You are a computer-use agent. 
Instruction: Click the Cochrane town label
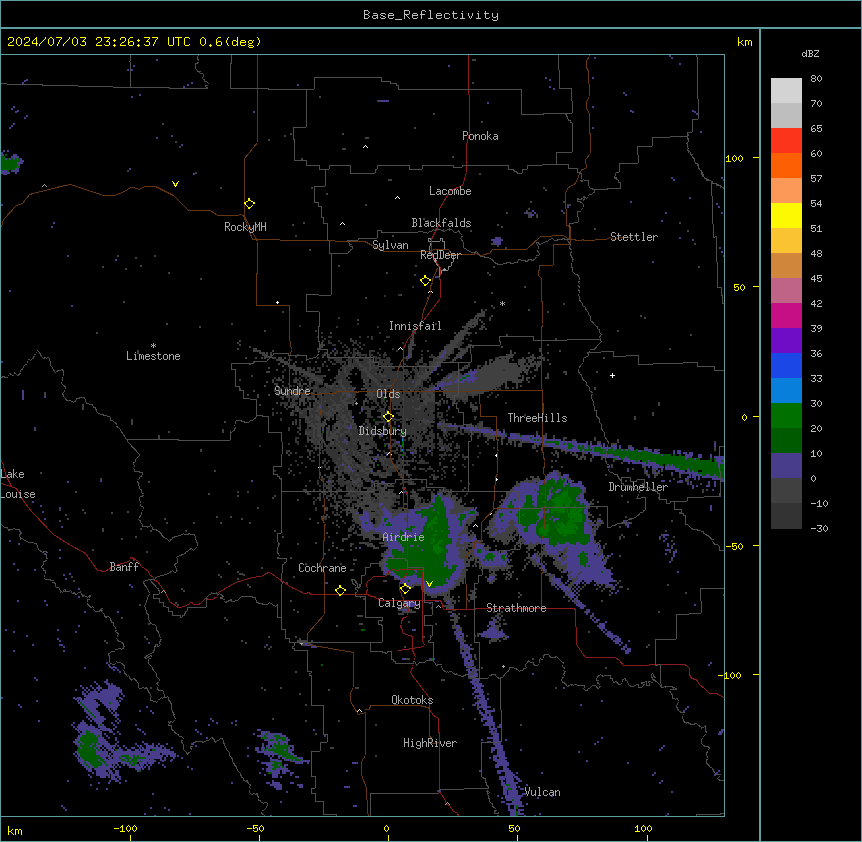tap(322, 568)
